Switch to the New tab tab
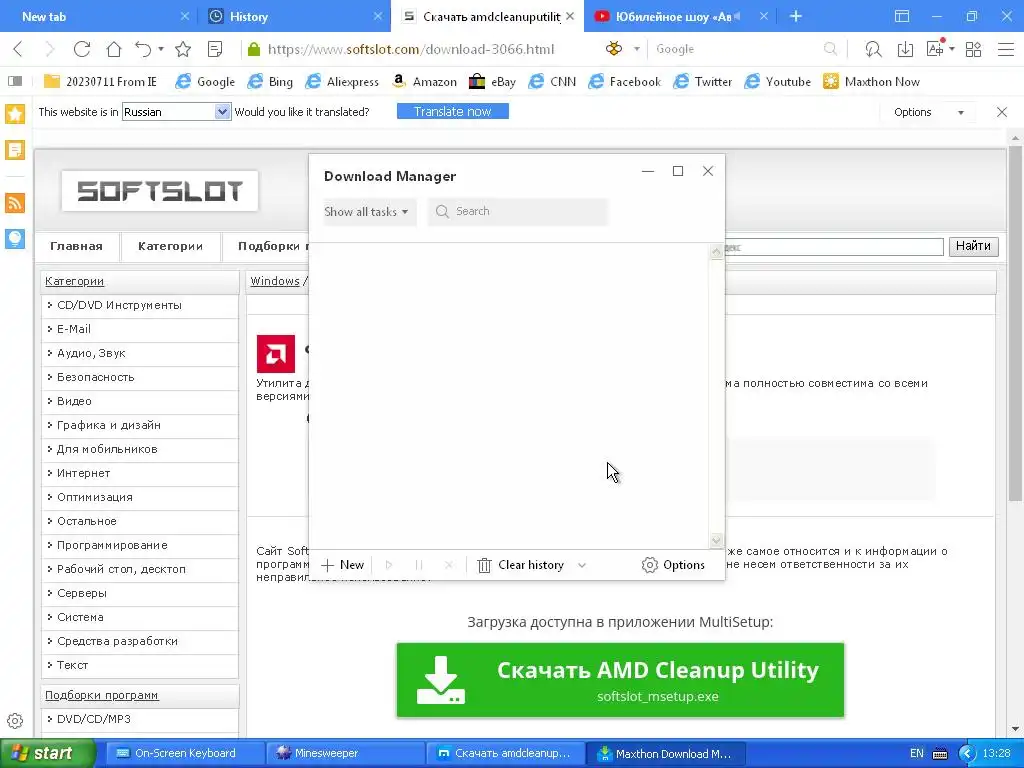Screen dimensions: 1024x768 97,16
